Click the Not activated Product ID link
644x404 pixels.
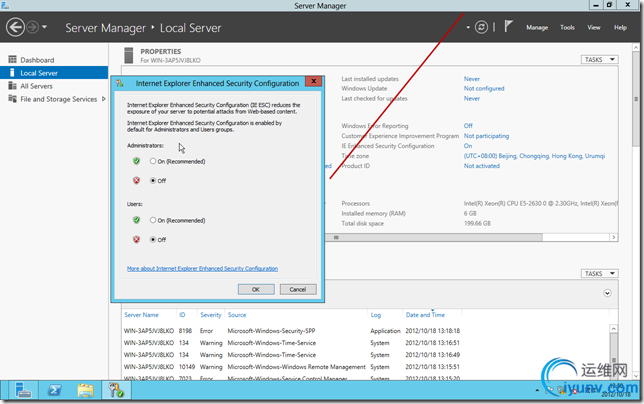coord(482,166)
